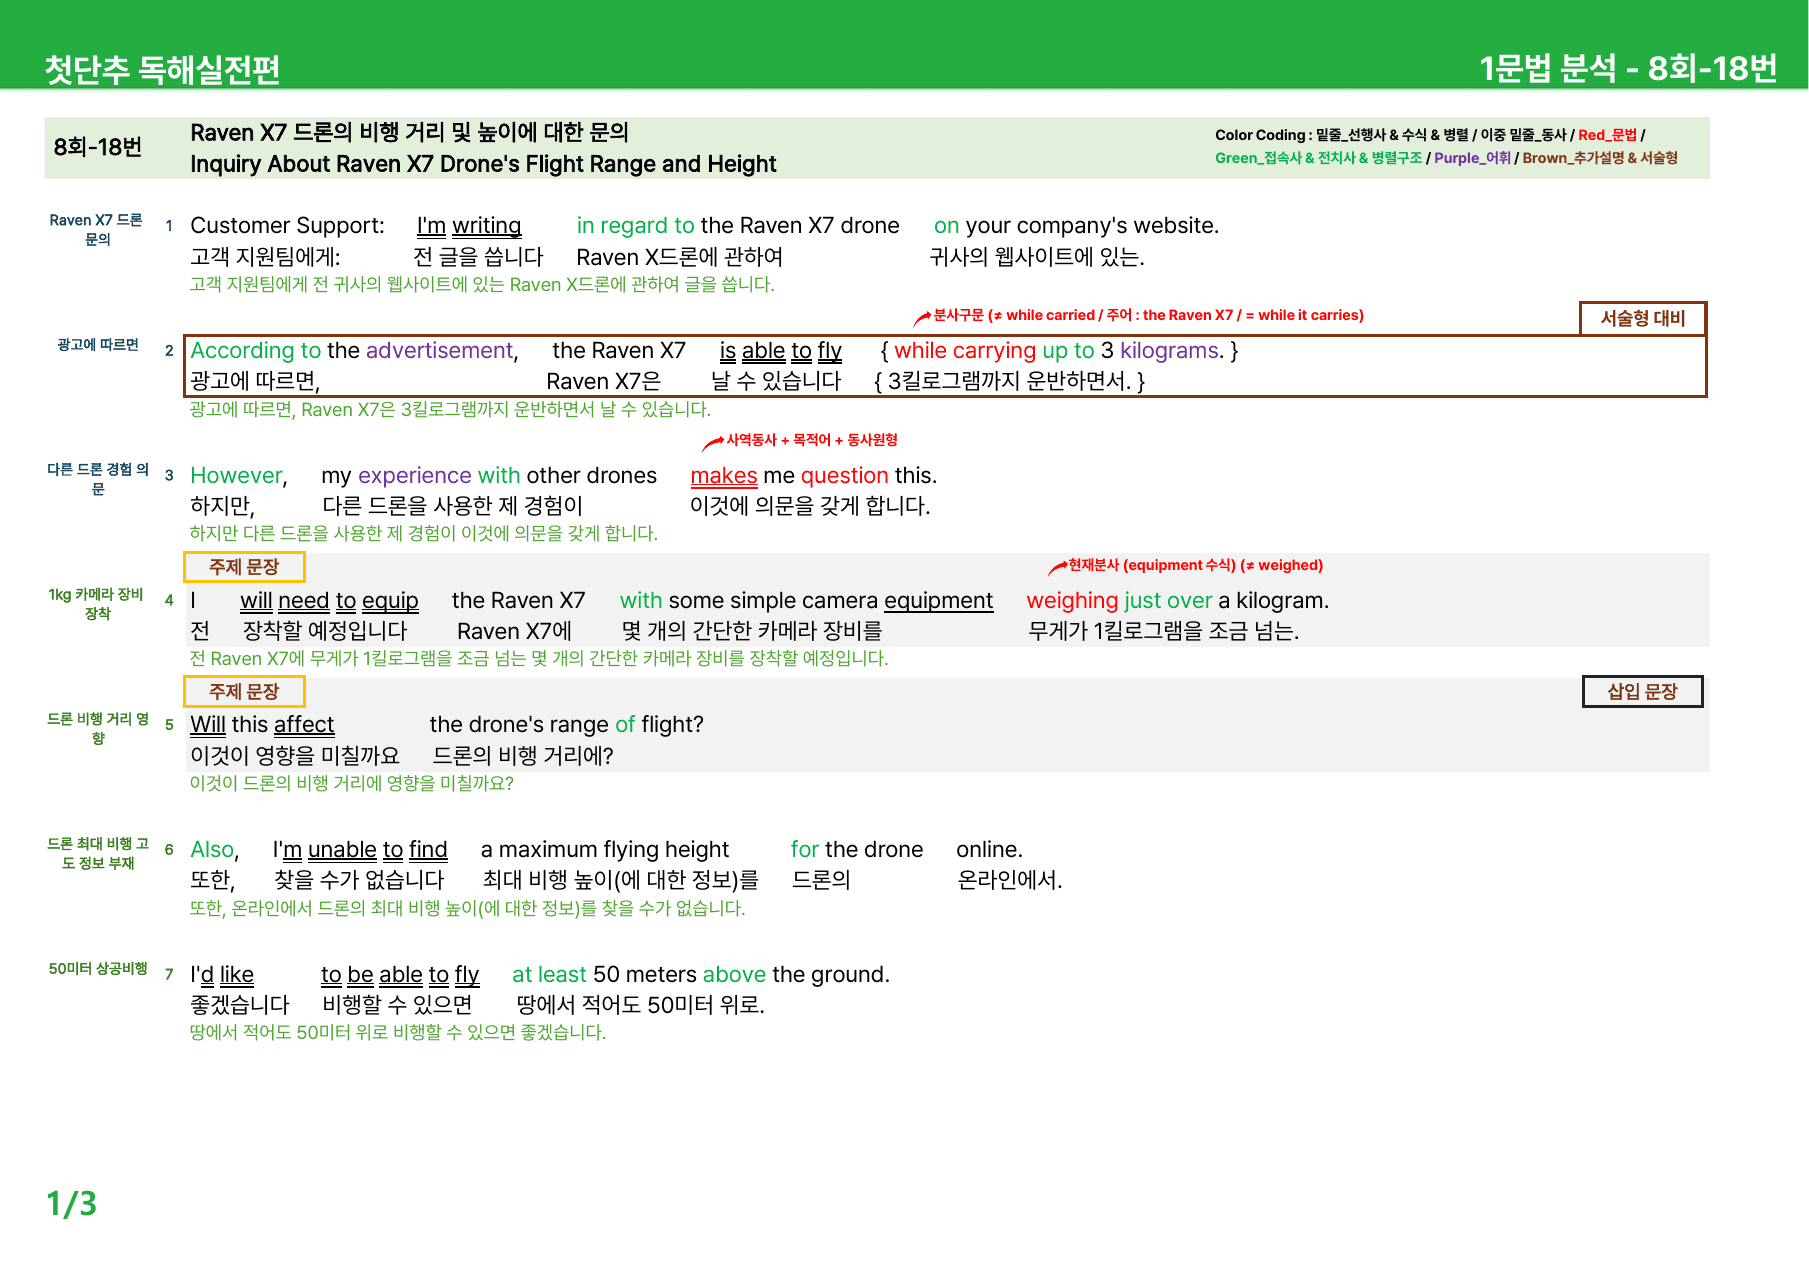Viewport: 1809px width, 1279px height.
Task: Click the 'Color Coding' legend line
Action: [1430, 135]
